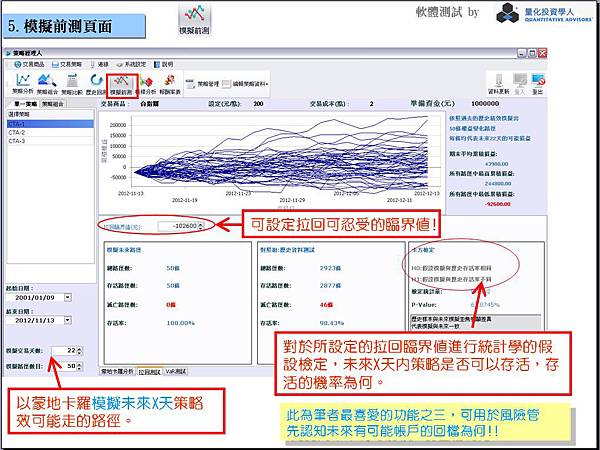600x450 pixels.
Task: Open 說明 help menu
Action: [163, 64]
